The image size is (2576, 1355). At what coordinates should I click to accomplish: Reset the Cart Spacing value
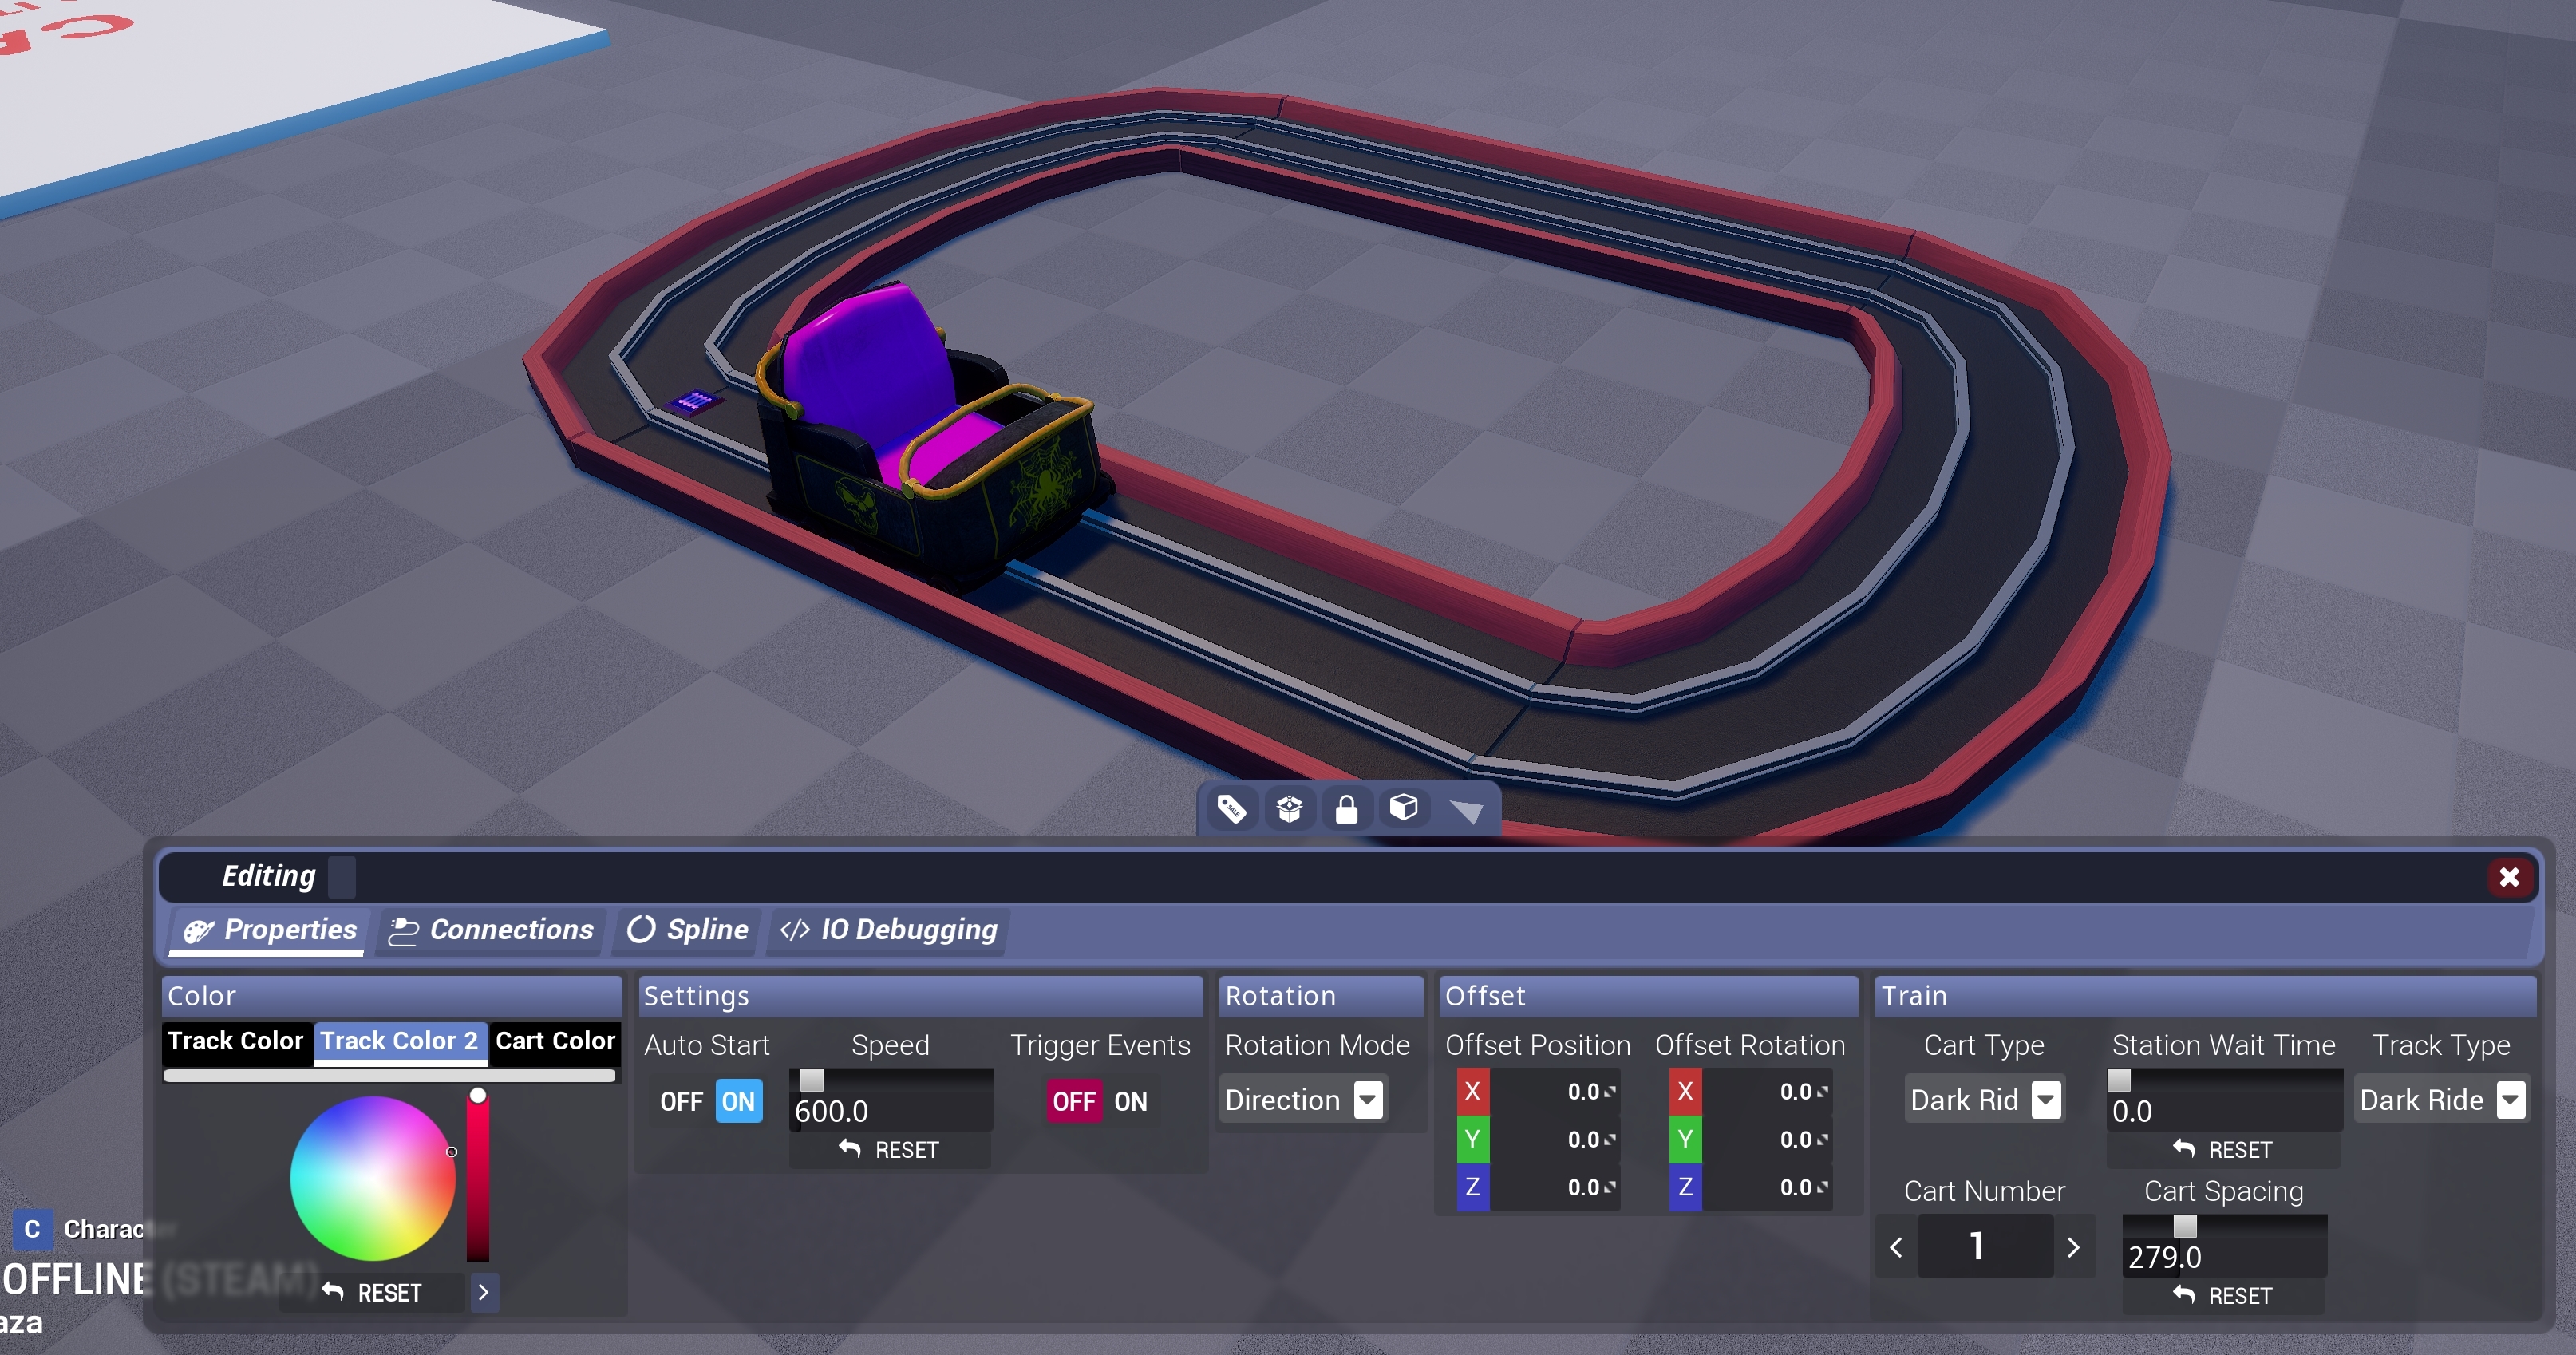click(x=2223, y=1296)
